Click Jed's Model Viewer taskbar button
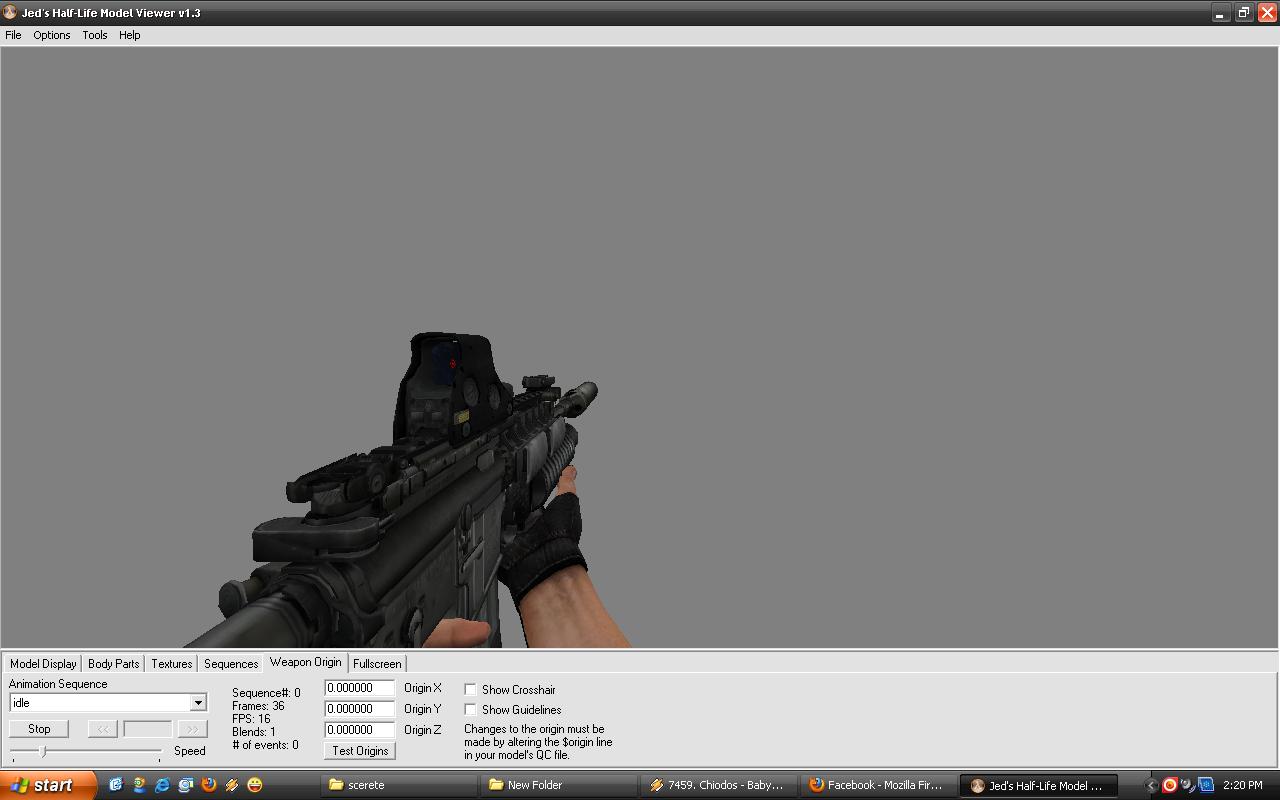1280x800 pixels. tap(1037, 785)
